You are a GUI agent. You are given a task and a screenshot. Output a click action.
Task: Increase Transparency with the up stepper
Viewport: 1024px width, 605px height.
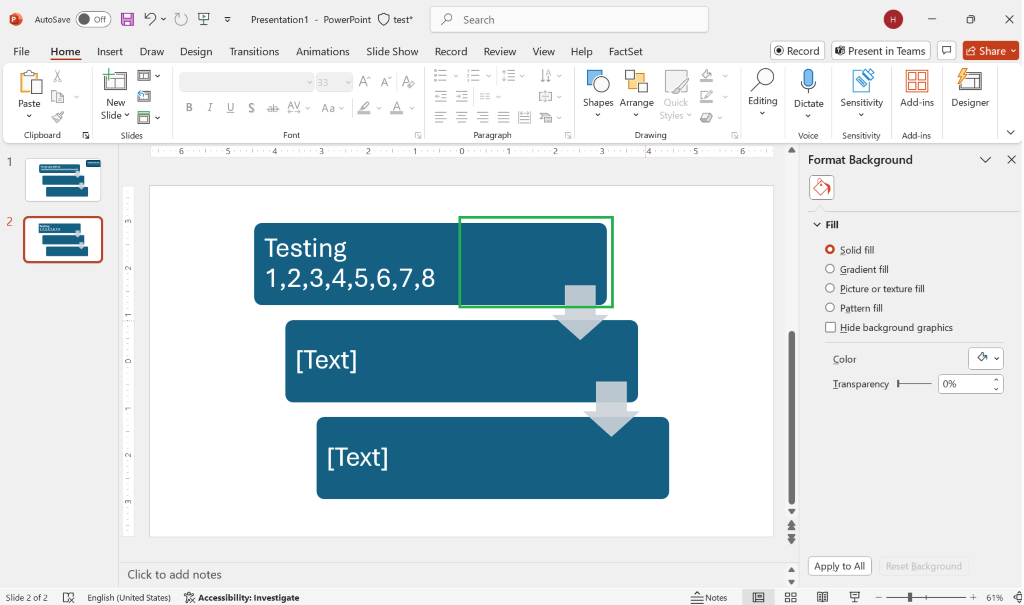[x=996, y=380]
